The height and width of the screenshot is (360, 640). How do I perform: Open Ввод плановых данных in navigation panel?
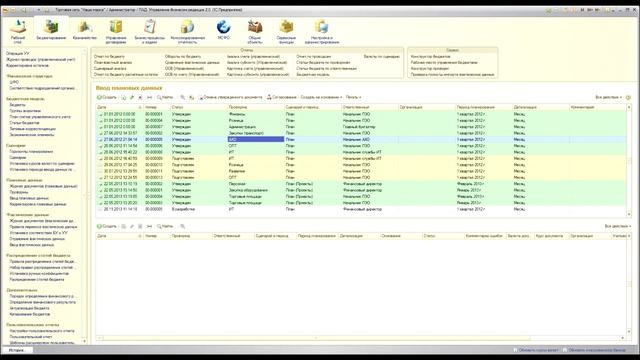click(x=29, y=198)
